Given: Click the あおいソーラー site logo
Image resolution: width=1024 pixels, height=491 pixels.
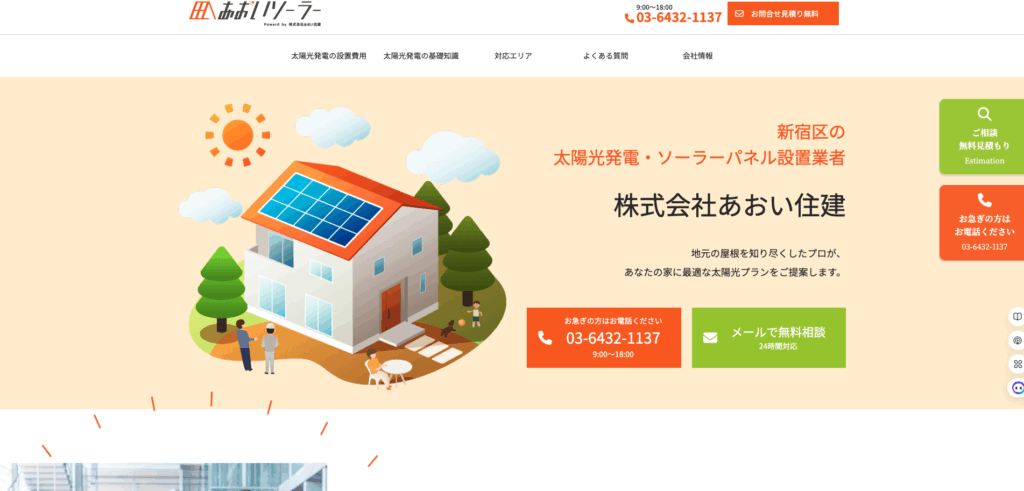Looking at the screenshot, I should tap(255, 13).
